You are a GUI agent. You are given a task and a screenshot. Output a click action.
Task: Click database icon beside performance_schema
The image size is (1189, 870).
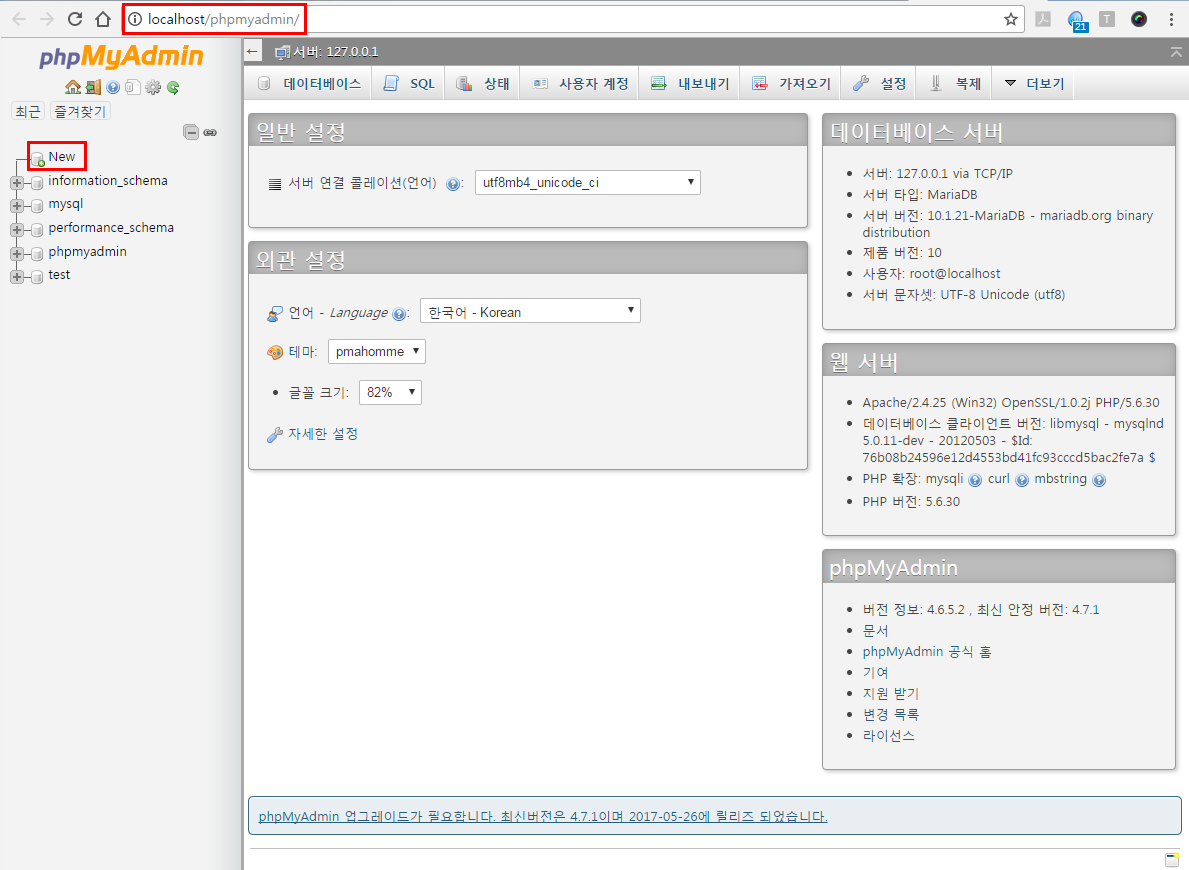pyautogui.click(x=36, y=230)
